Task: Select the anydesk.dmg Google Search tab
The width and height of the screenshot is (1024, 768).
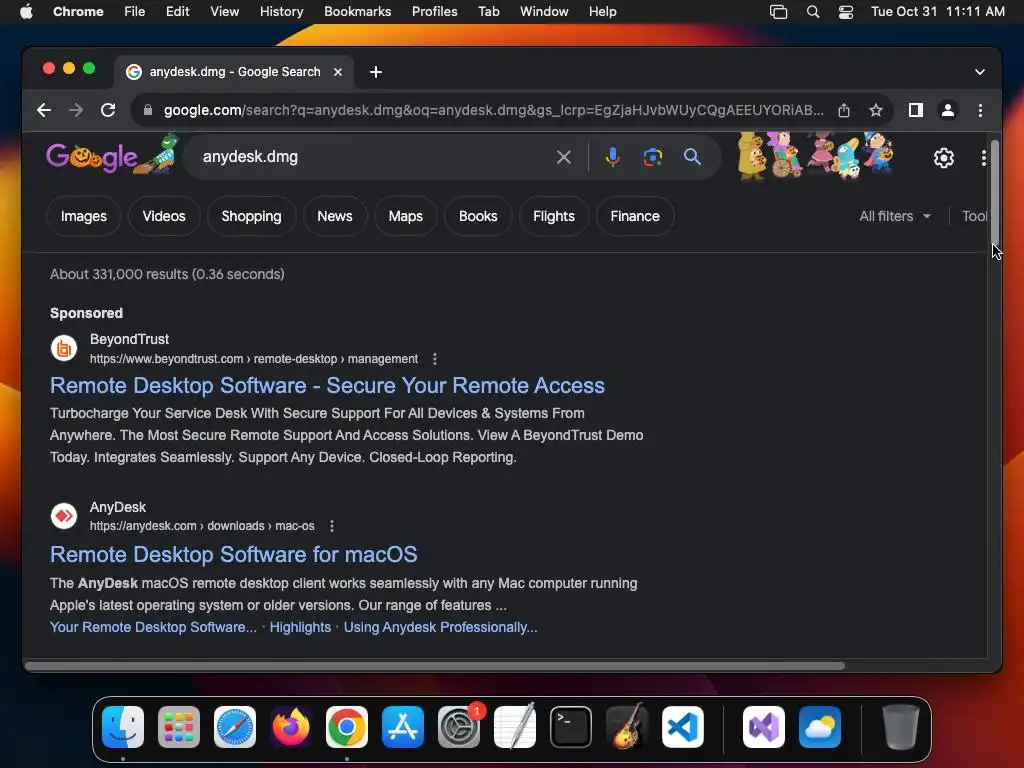Action: coord(234,72)
